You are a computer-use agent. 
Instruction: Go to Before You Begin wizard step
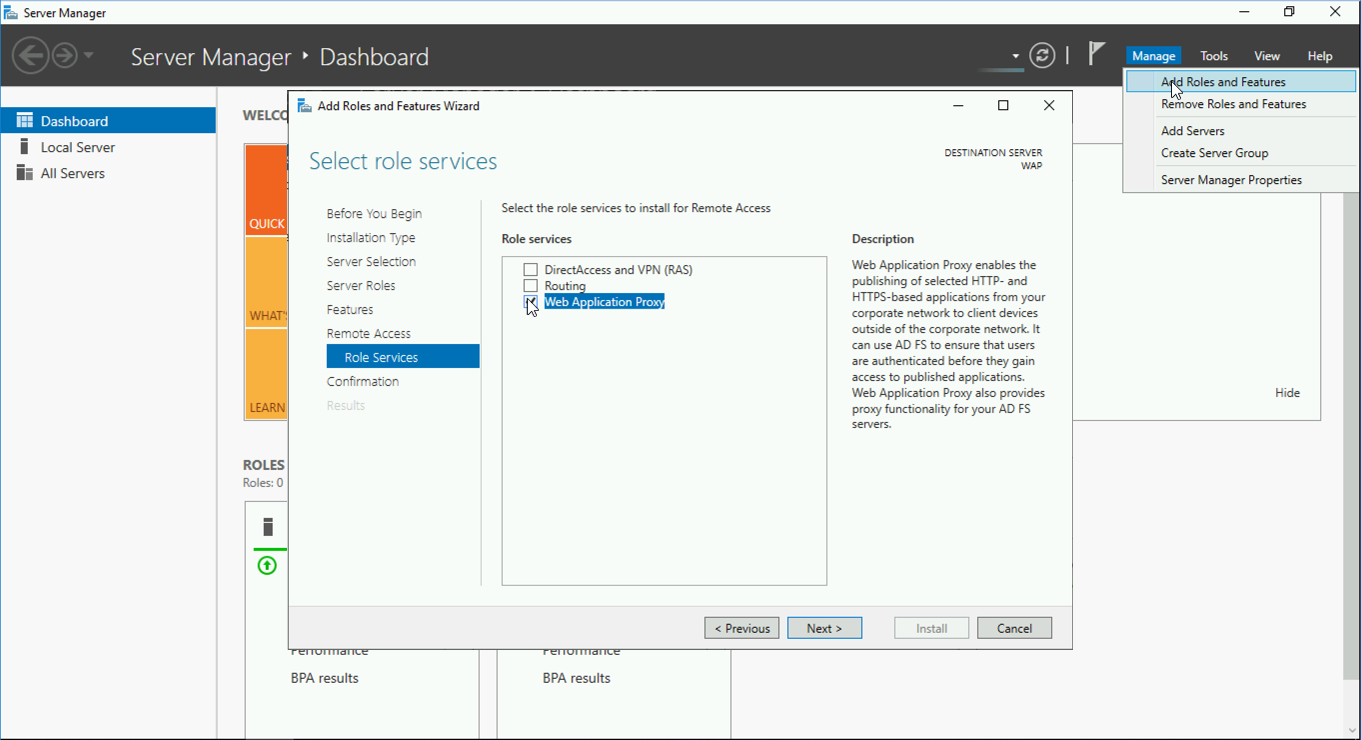[374, 214]
